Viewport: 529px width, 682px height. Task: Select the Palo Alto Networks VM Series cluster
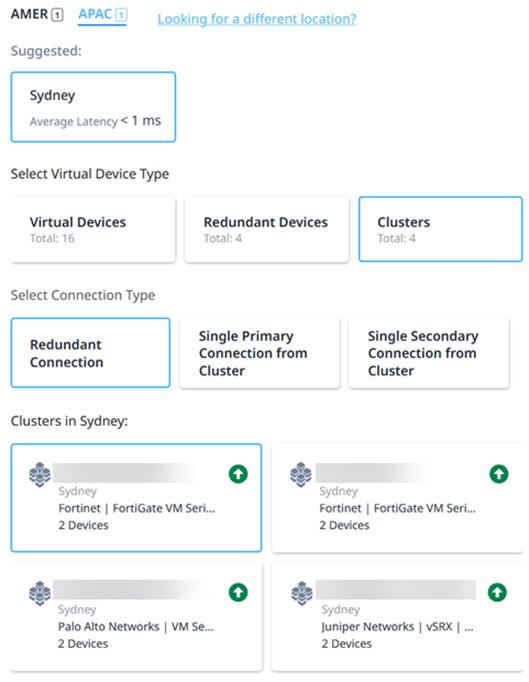pos(136,617)
